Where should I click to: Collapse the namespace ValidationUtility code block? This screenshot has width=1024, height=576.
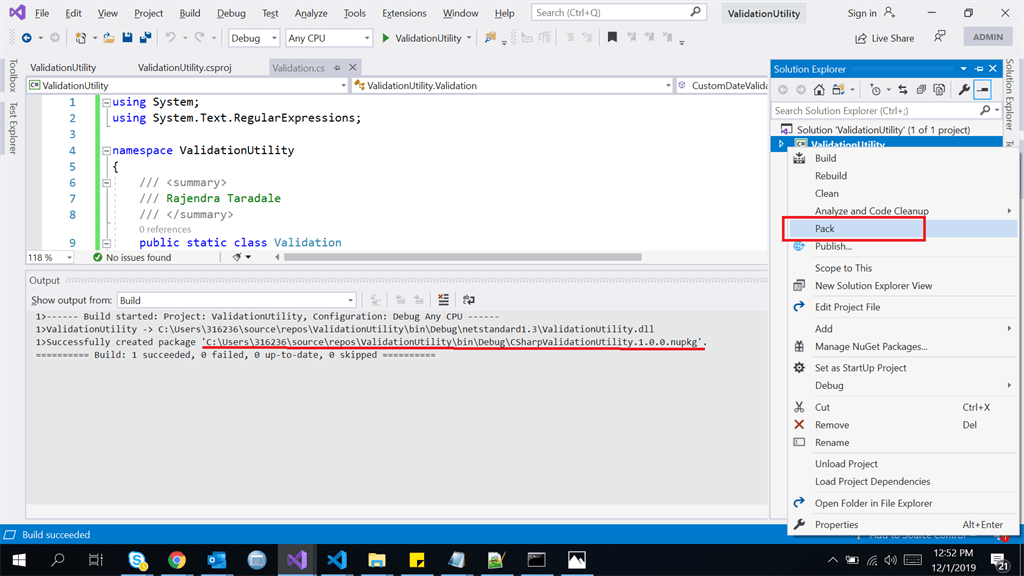106,150
